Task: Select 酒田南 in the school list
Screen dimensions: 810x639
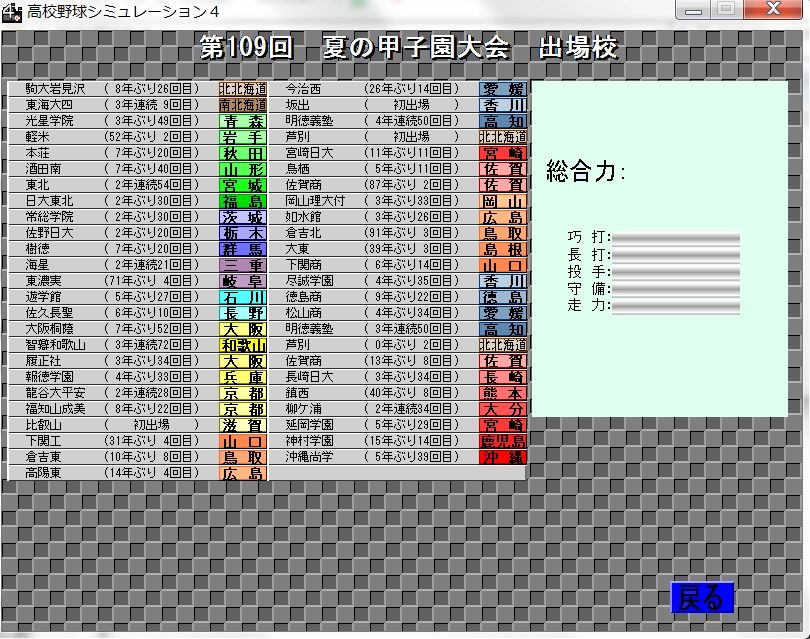Action: click(138, 168)
